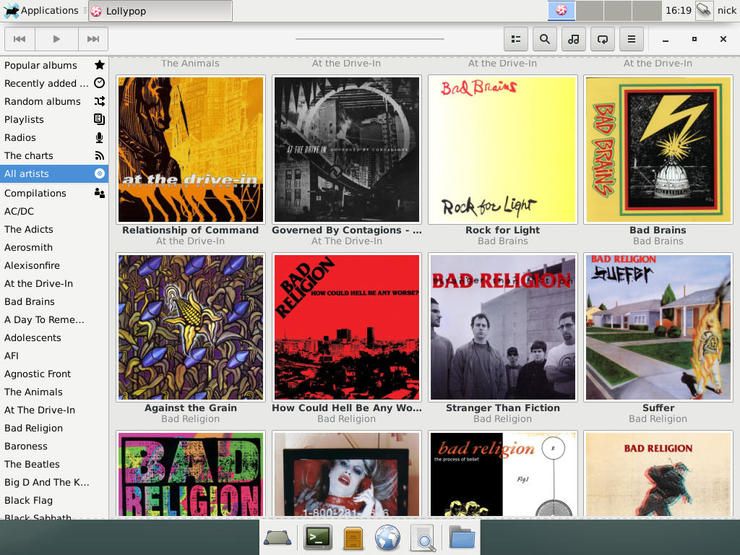
Task: Choose Adolescents in the sidebar
Action: tap(54, 337)
